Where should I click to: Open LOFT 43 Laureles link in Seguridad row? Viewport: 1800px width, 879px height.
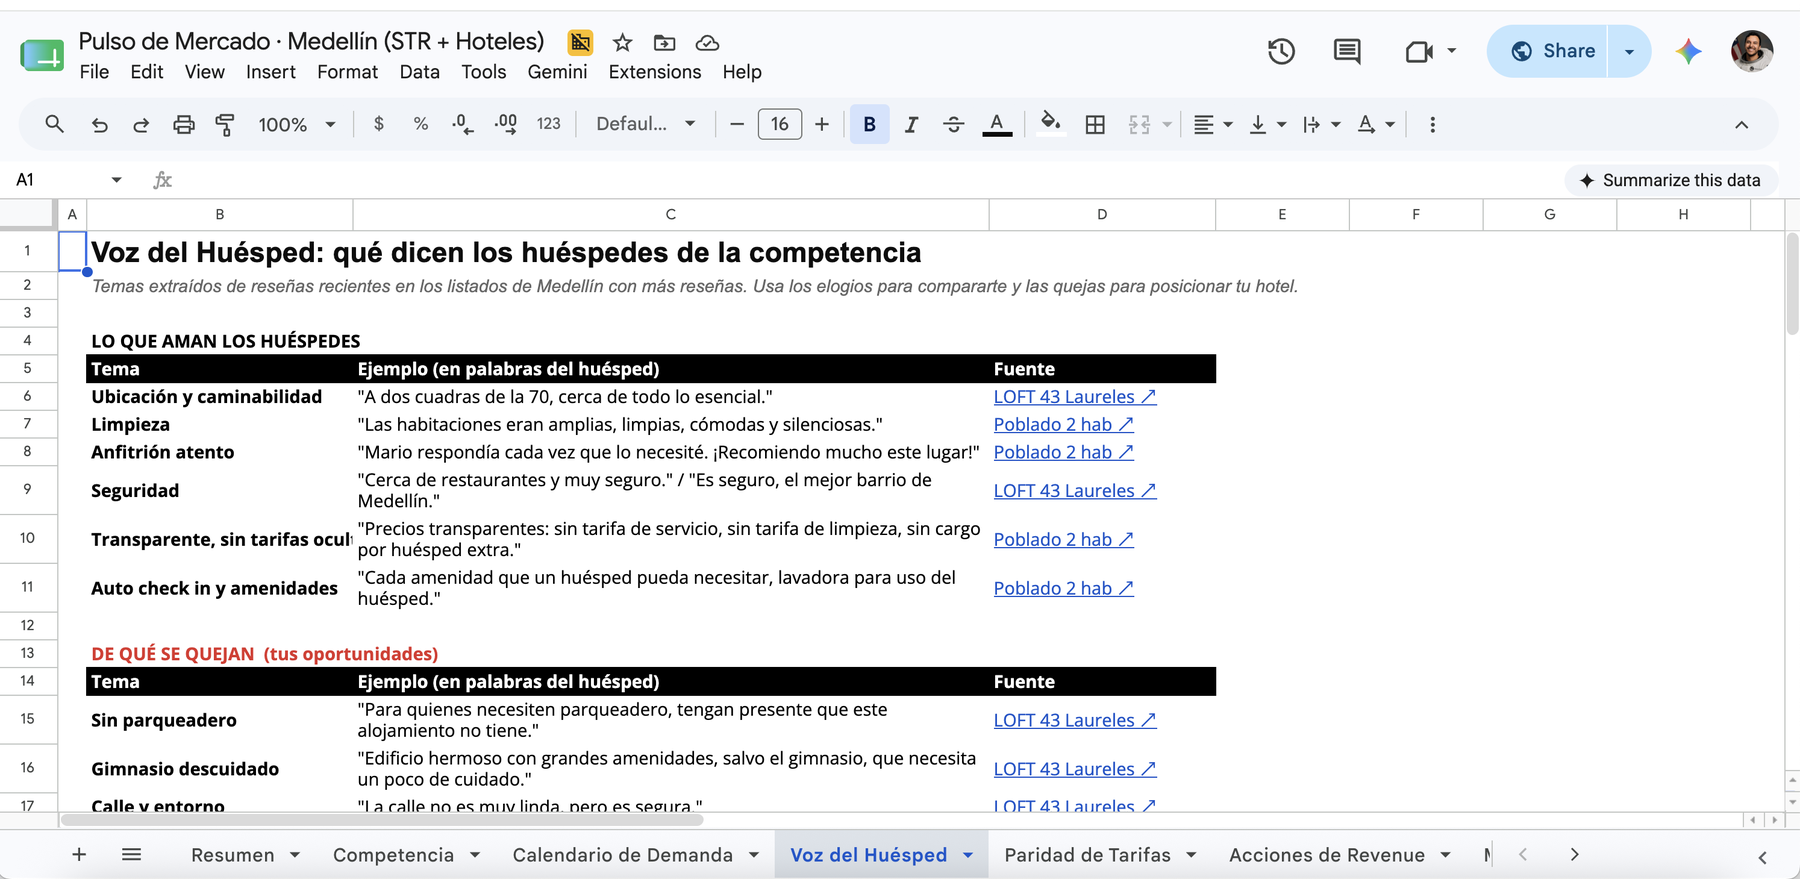1075,490
